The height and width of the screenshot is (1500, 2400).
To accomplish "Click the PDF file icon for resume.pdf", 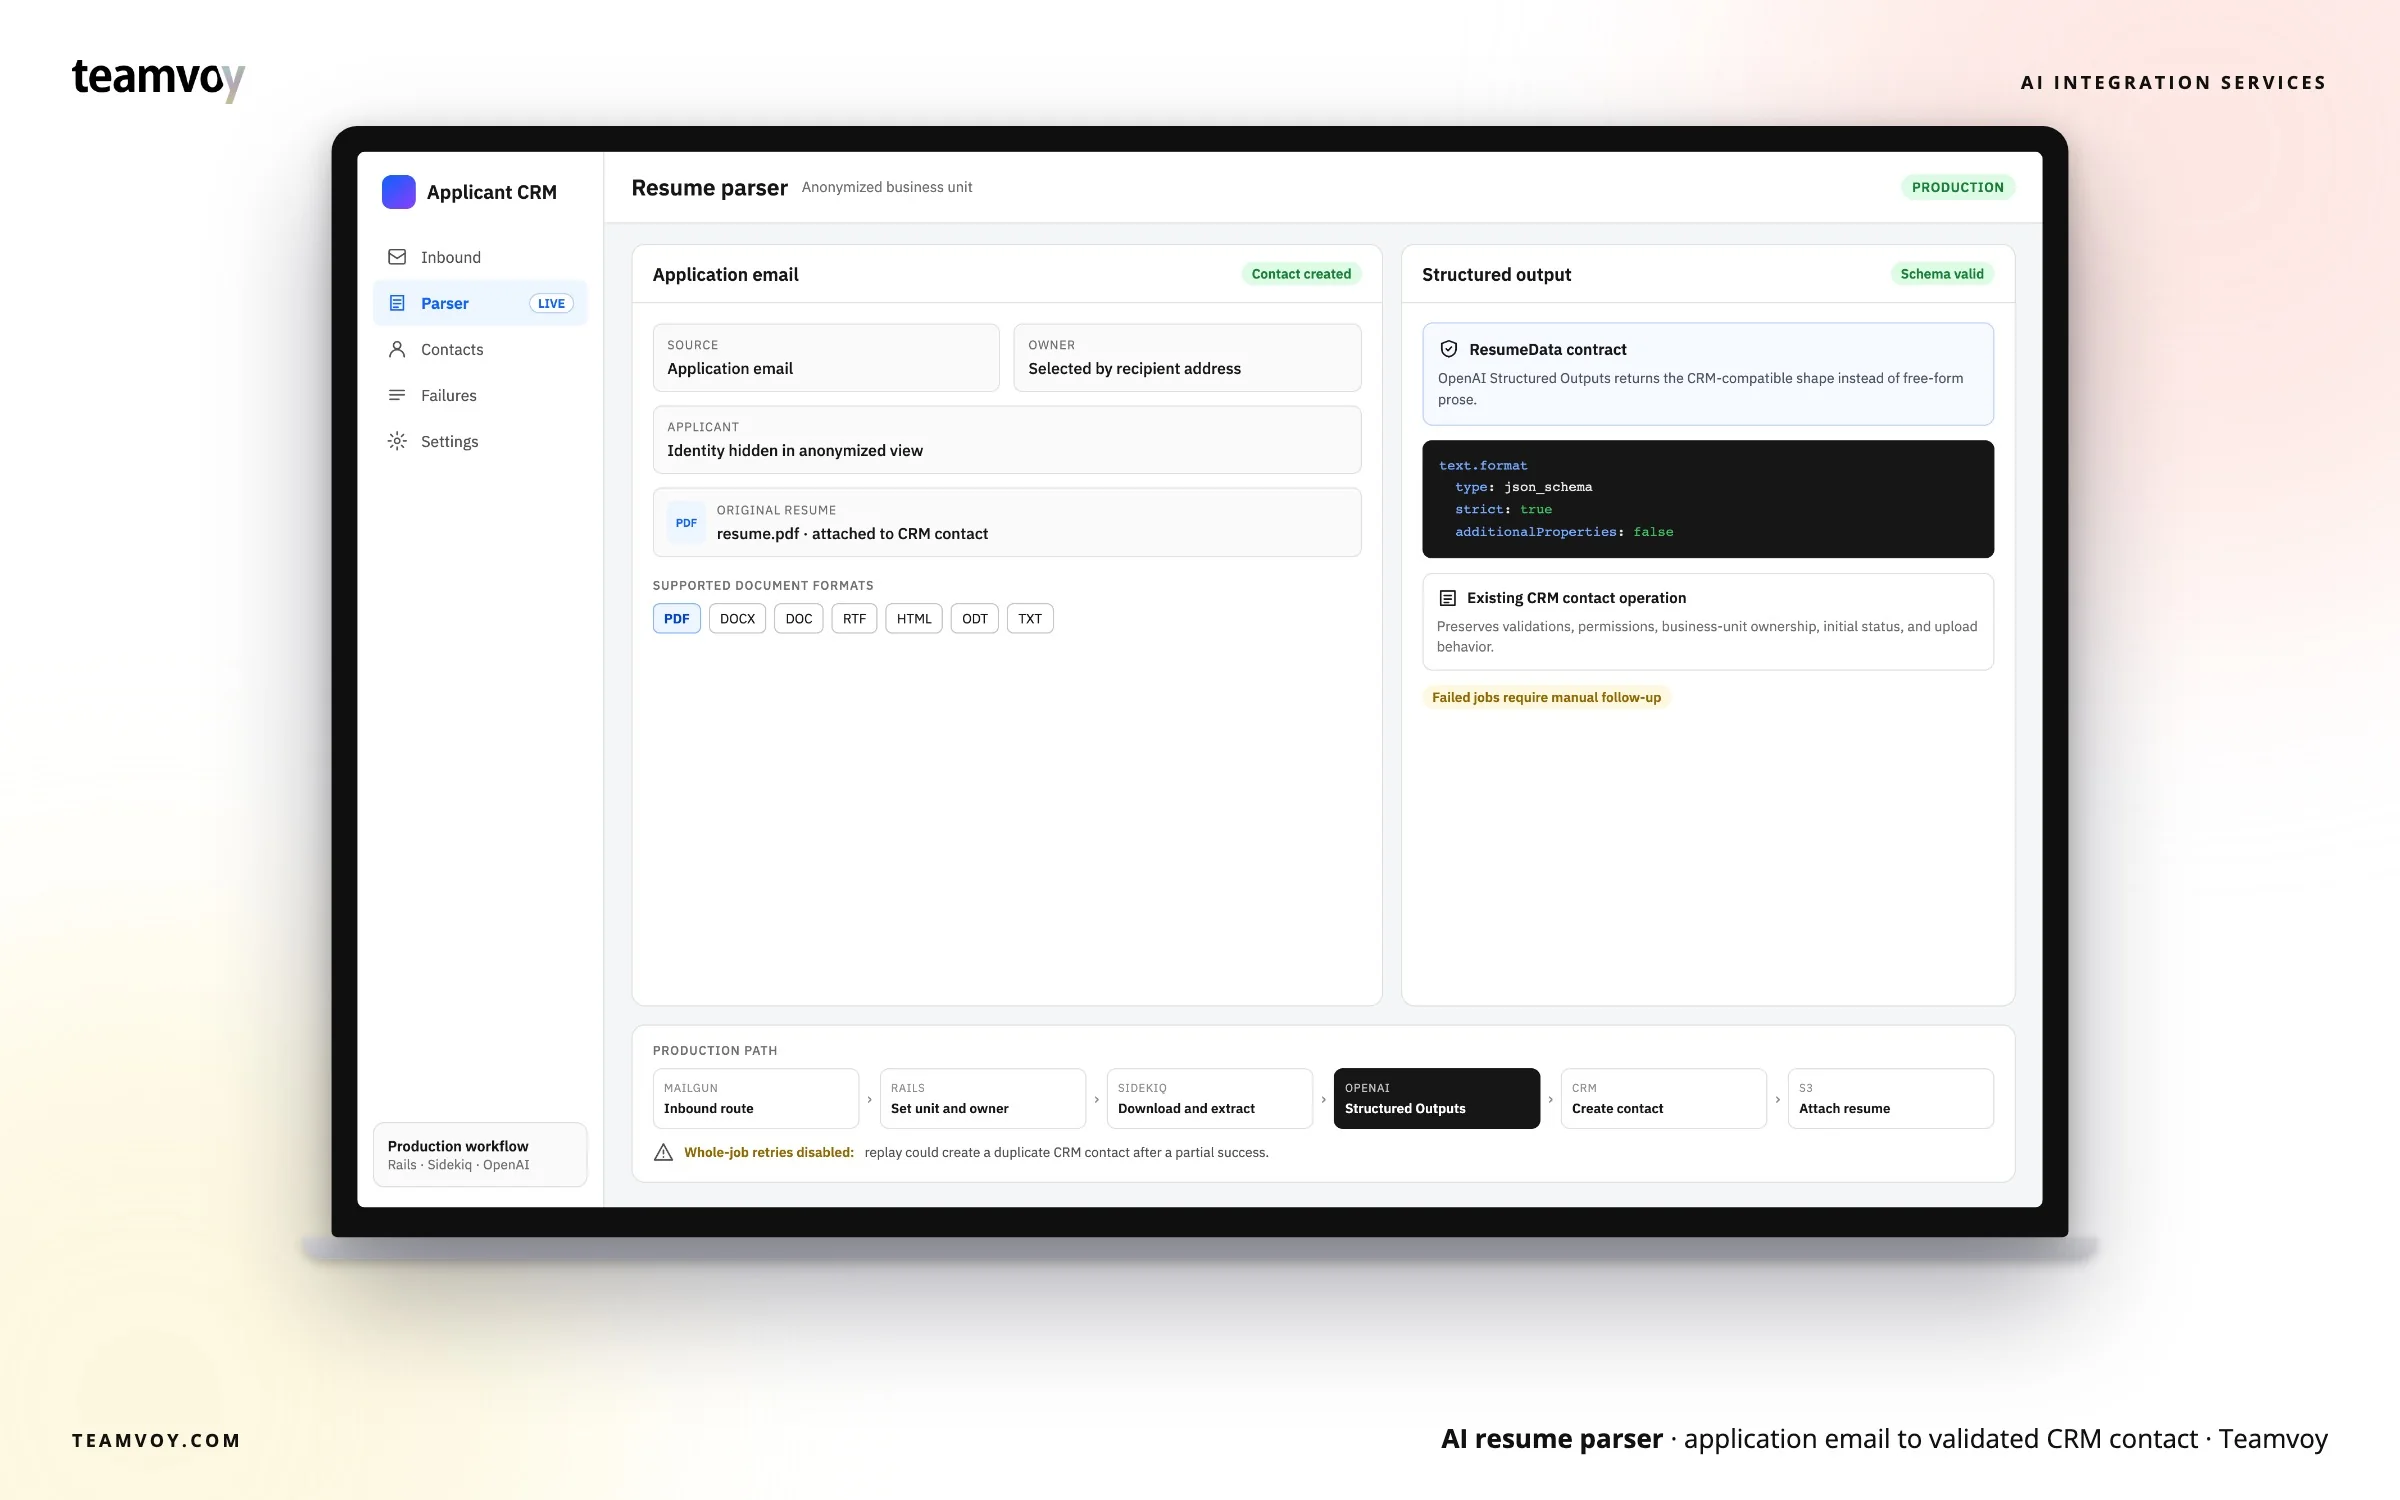I will 686,523.
